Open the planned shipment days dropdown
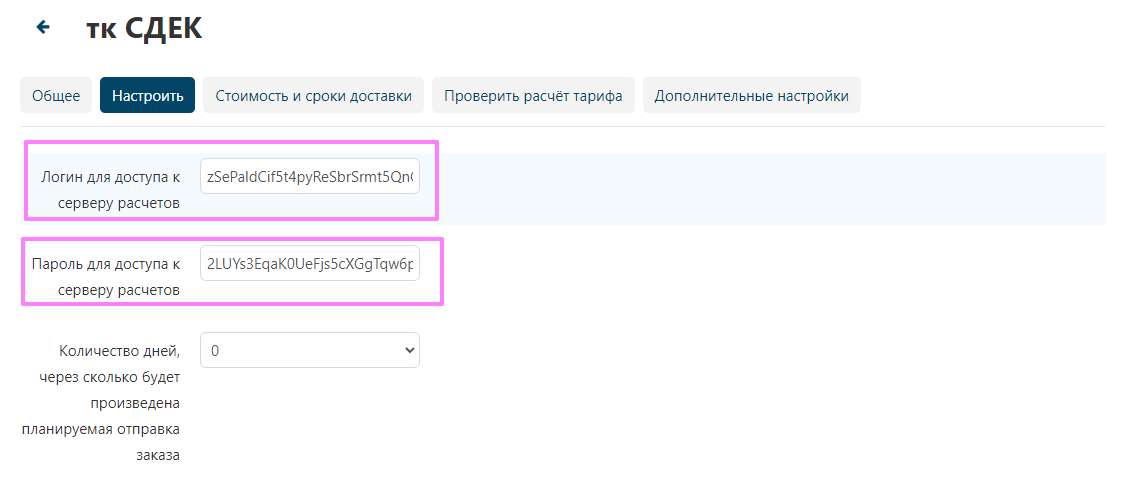The width and height of the screenshot is (1122, 478). pyautogui.click(x=310, y=350)
